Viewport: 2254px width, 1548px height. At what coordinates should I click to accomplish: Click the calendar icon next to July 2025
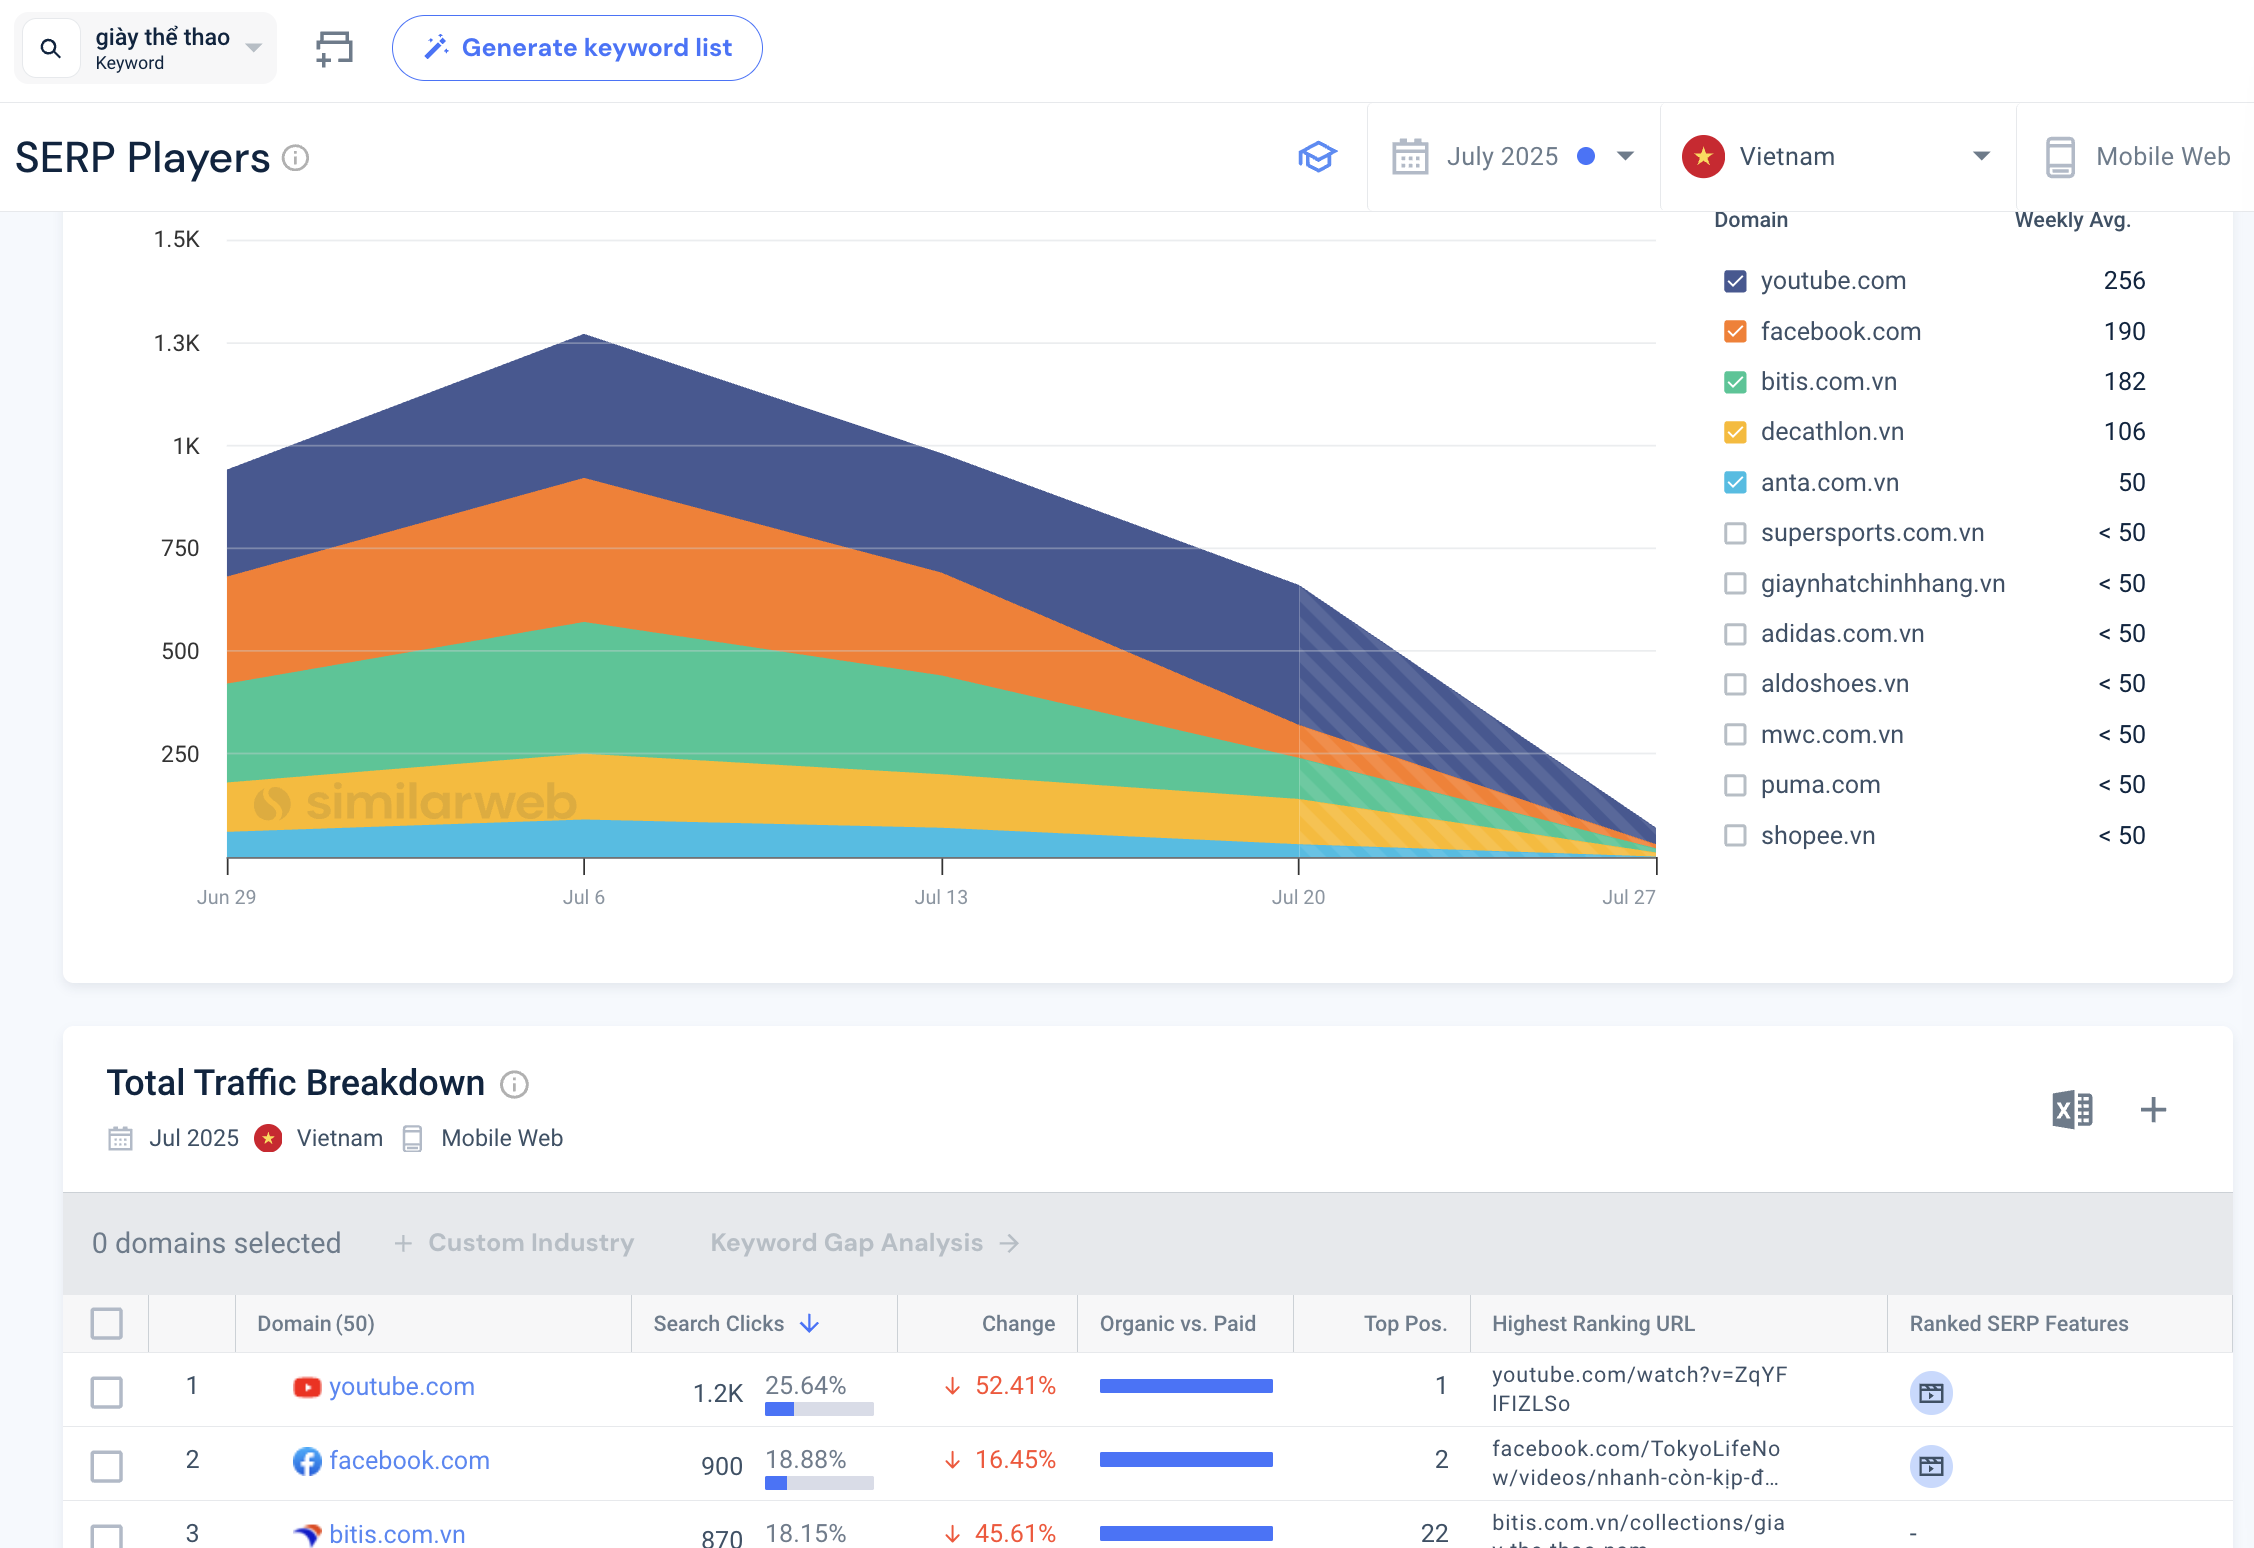coord(1410,157)
